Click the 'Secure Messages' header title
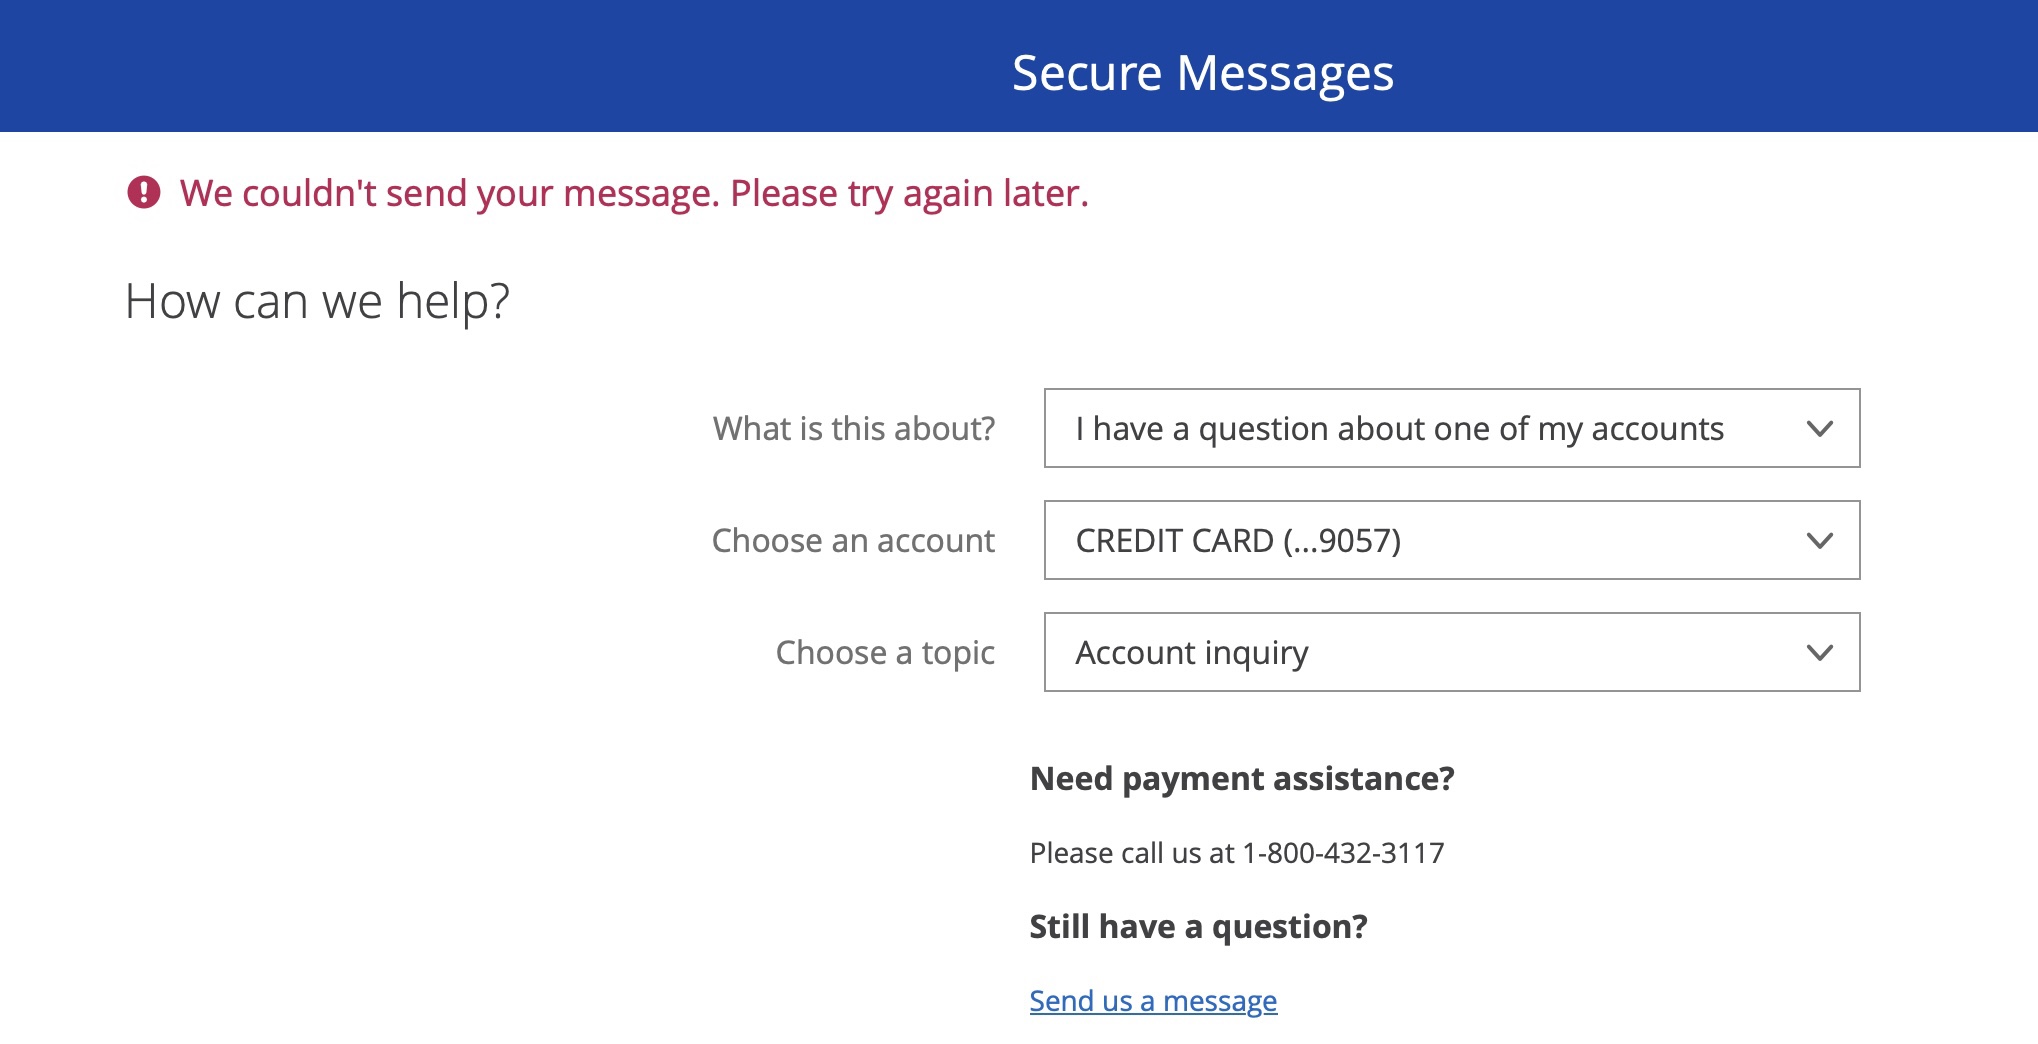This screenshot has width=2038, height=1044. coord(1202,73)
